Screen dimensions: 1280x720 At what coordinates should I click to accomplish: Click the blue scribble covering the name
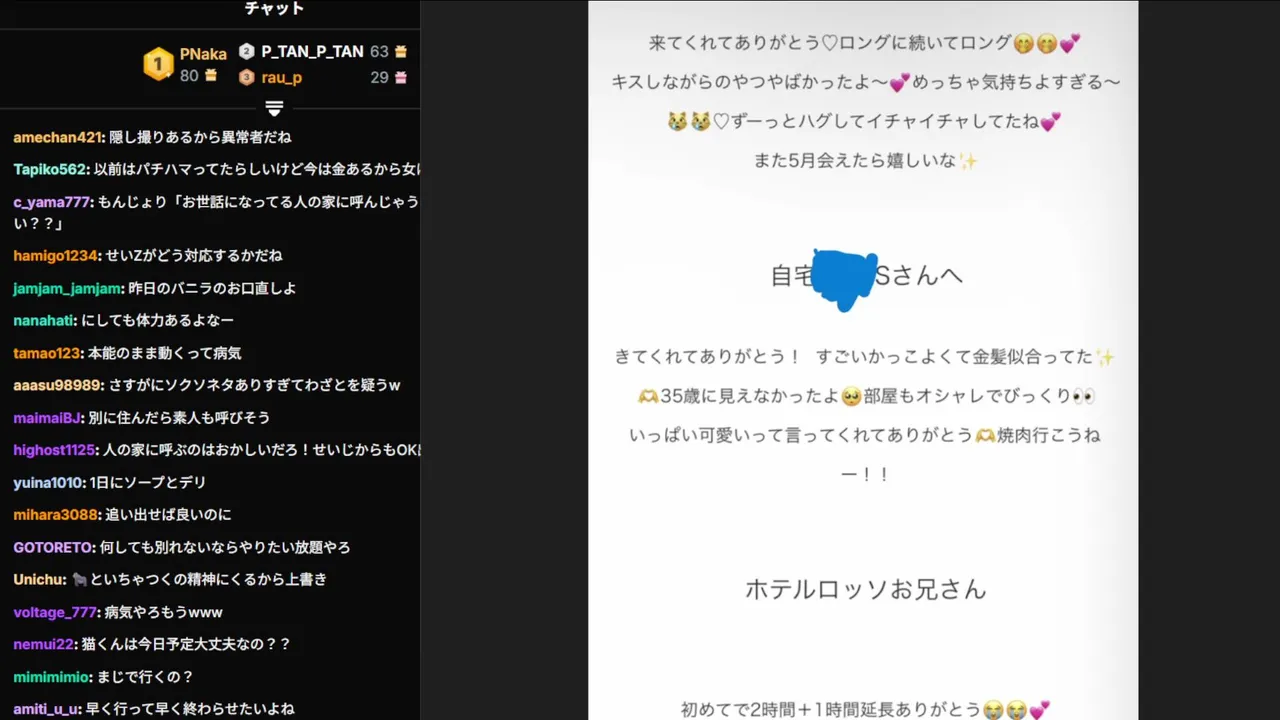pos(845,278)
